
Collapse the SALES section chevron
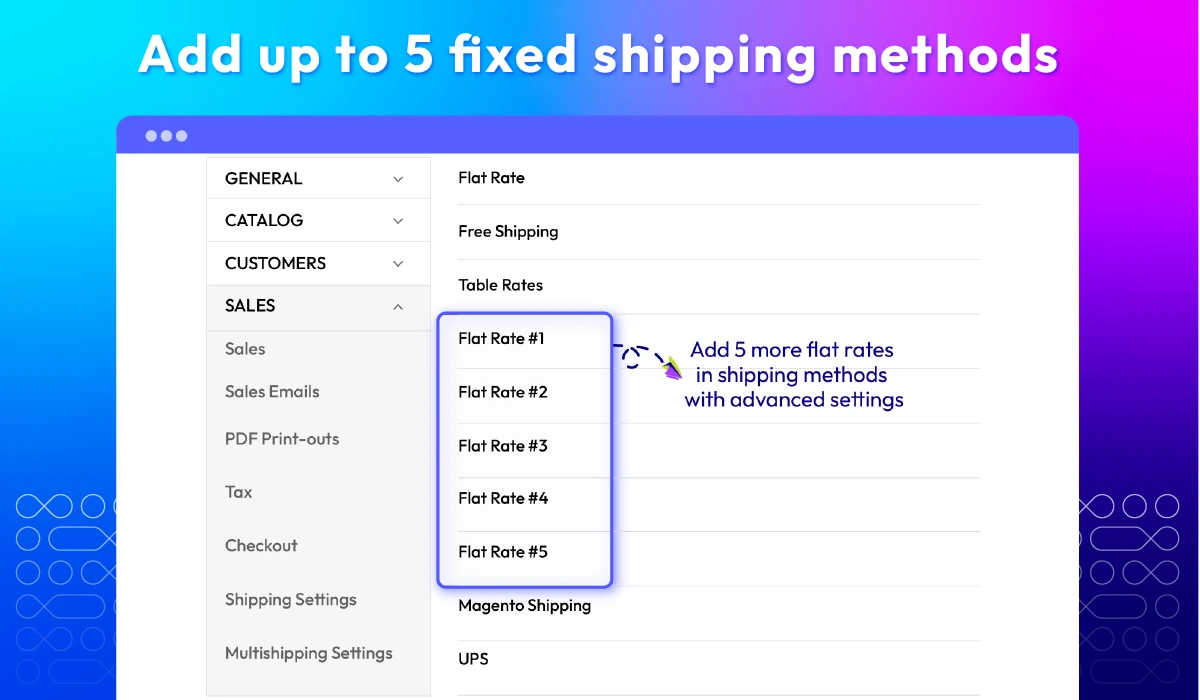point(398,307)
